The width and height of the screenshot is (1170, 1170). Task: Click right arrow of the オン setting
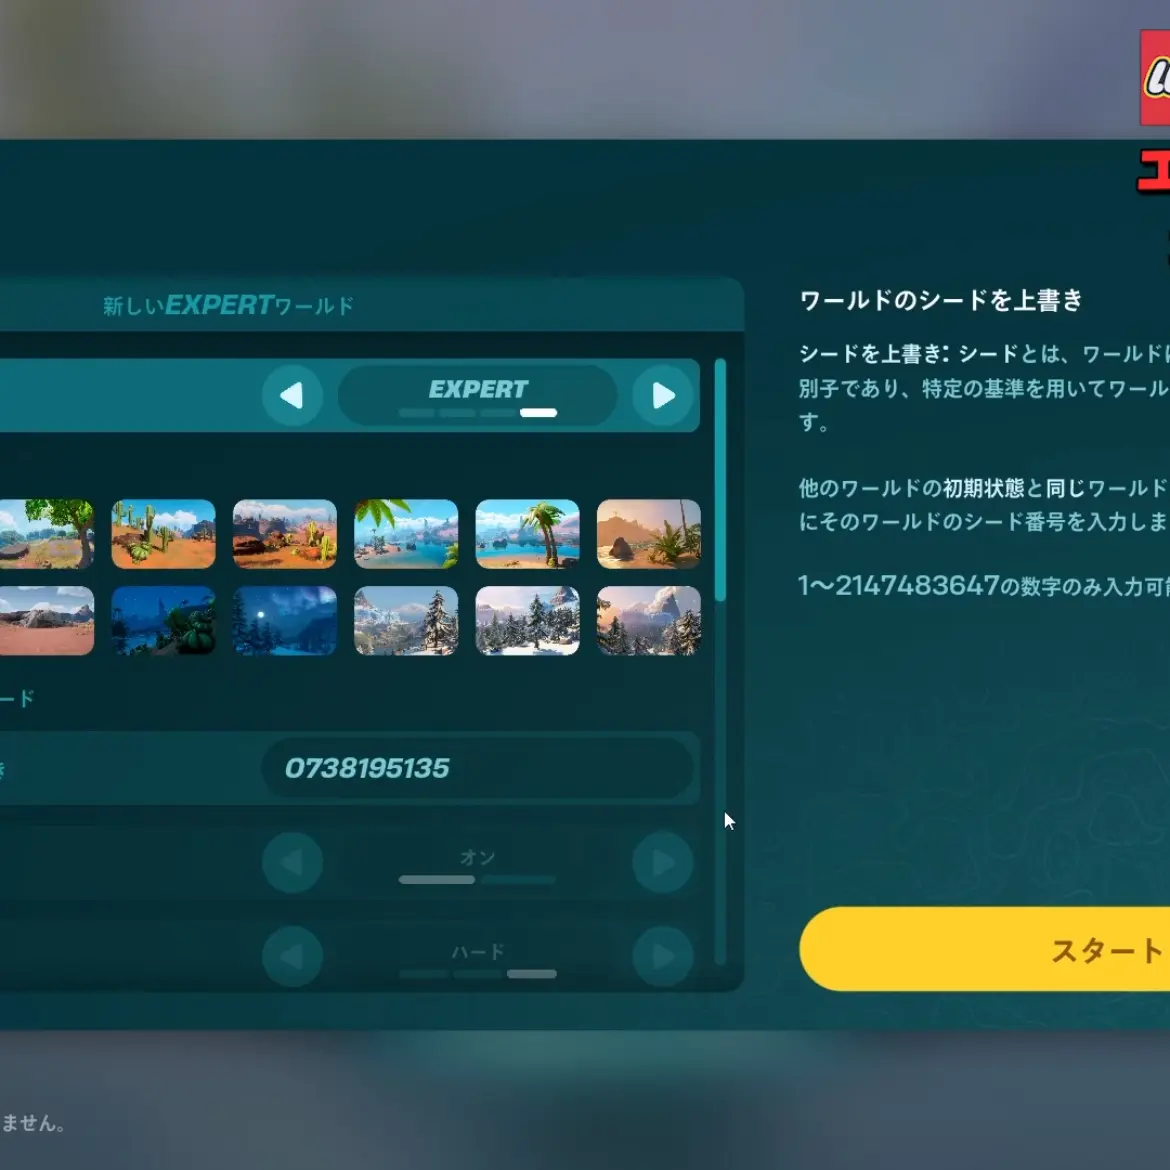point(663,863)
